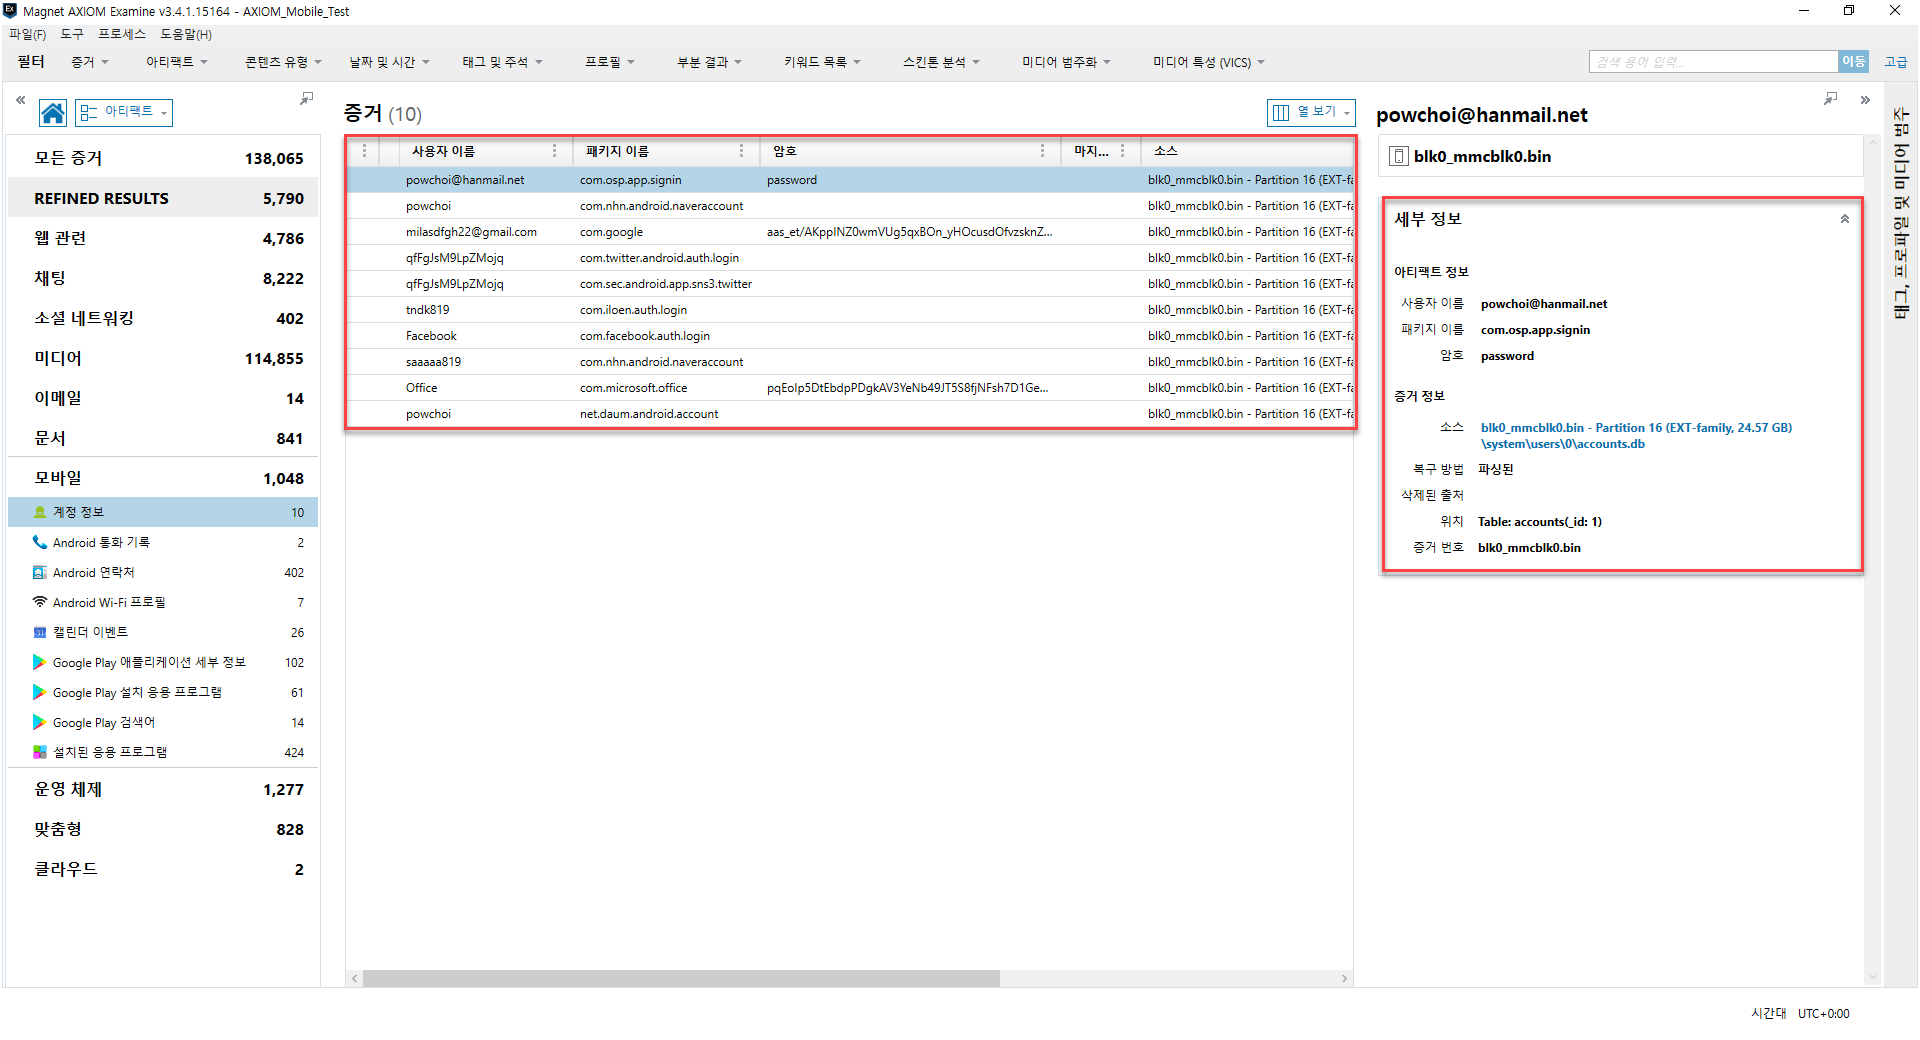Image resolution: width=1920 pixels, height=1040 pixels.
Task: Click the Google Play 애플리케이션 세부 정보 icon
Action: (x=40, y=662)
